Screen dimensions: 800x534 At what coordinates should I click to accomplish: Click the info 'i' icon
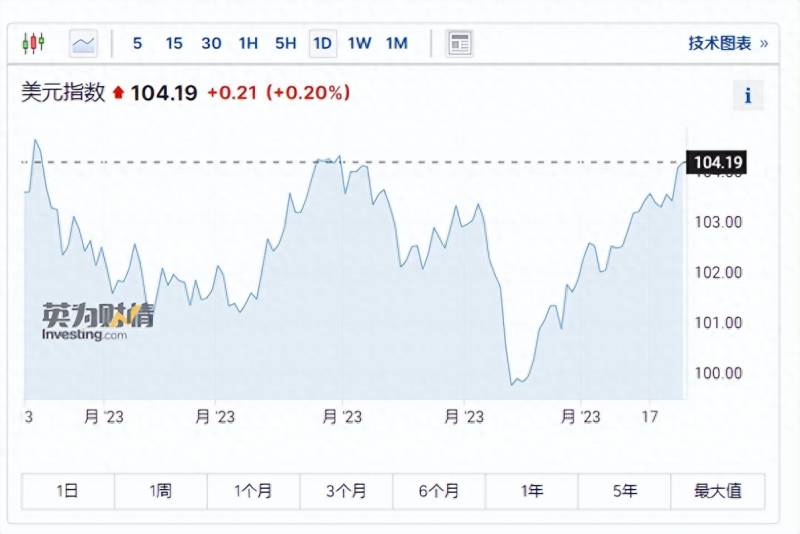coord(747,96)
